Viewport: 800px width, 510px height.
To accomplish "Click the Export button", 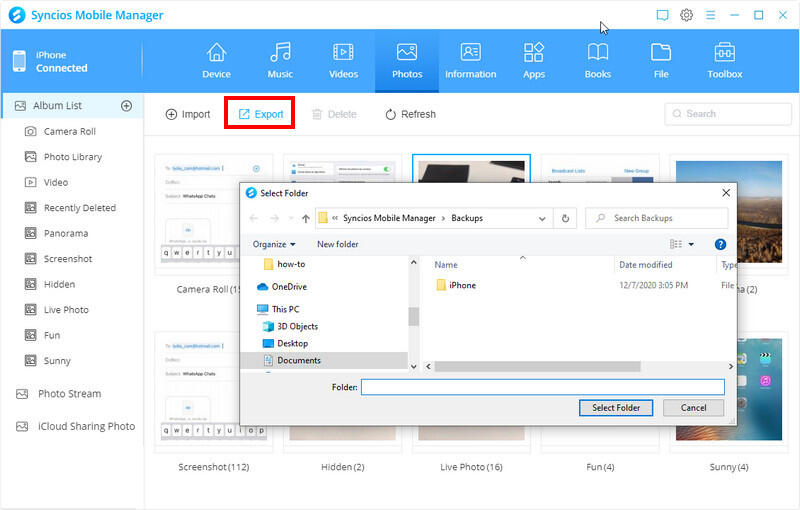I will 261,114.
